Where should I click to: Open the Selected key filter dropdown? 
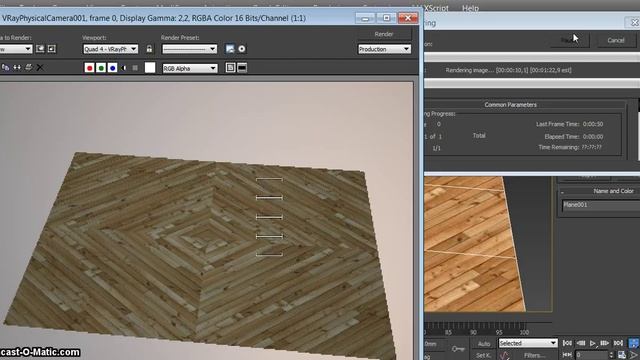point(528,343)
